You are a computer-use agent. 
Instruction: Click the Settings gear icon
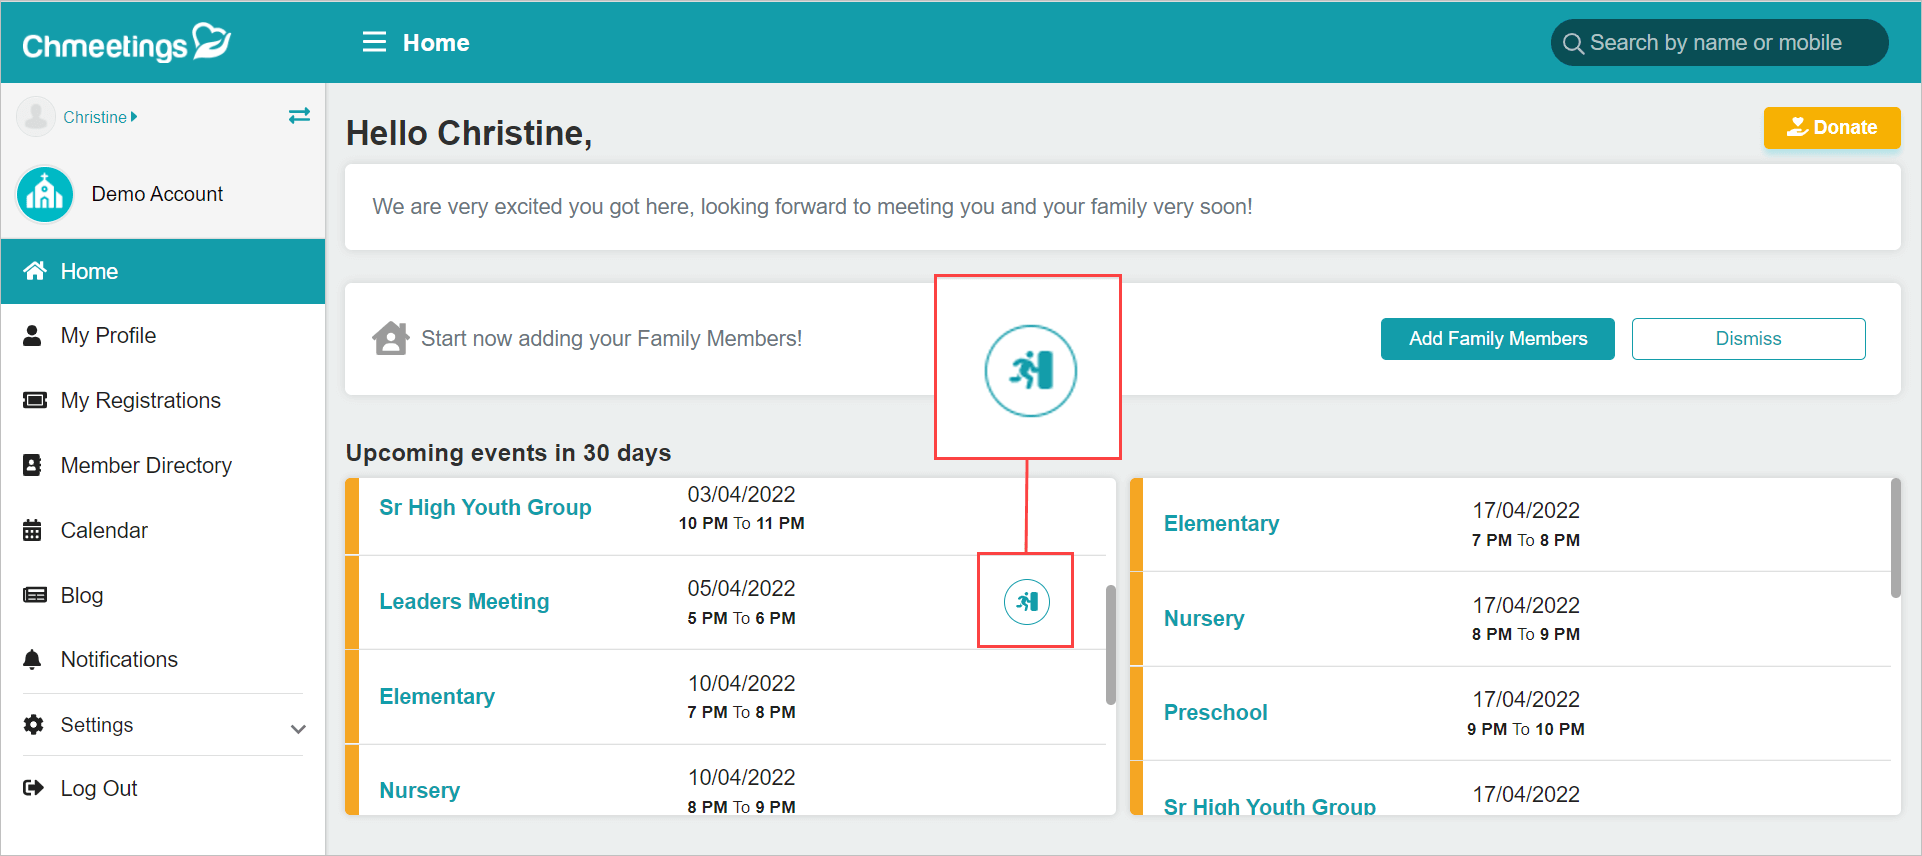point(34,724)
